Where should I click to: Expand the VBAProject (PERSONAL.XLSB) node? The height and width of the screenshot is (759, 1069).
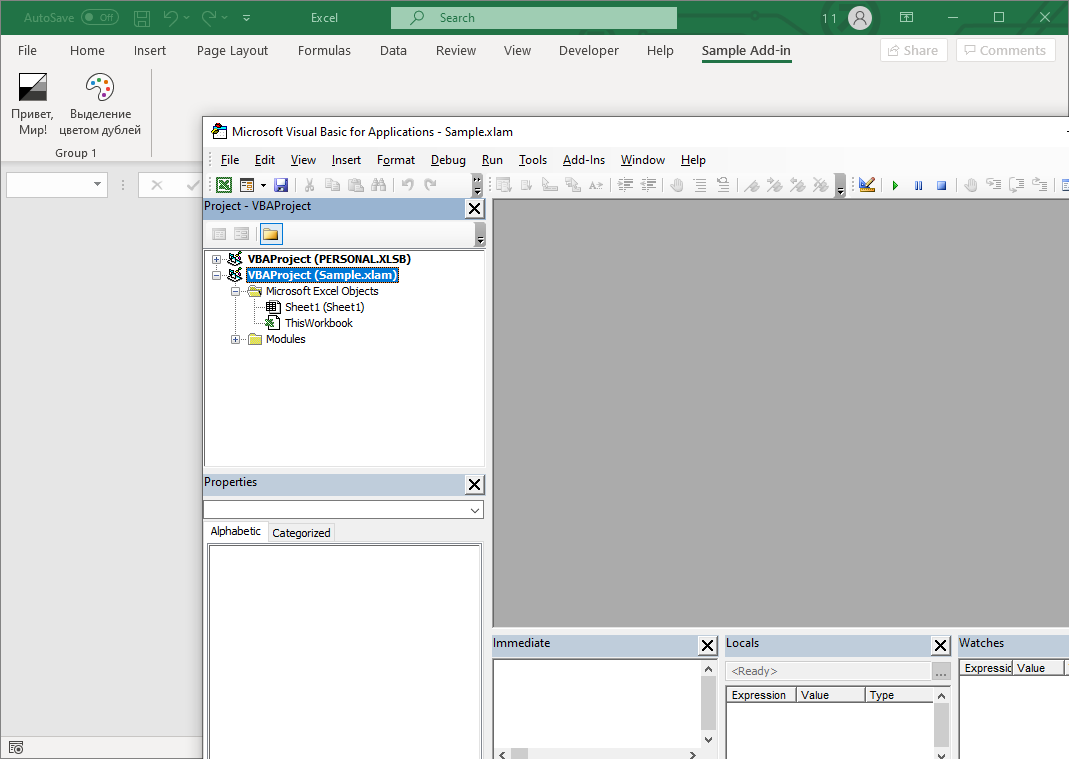tap(216, 259)
